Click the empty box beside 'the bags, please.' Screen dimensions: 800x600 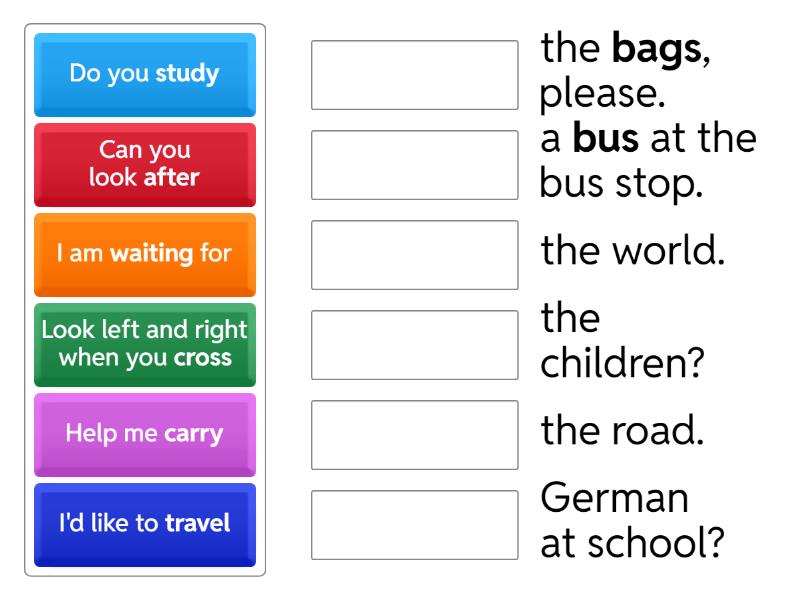coord(414,75)
